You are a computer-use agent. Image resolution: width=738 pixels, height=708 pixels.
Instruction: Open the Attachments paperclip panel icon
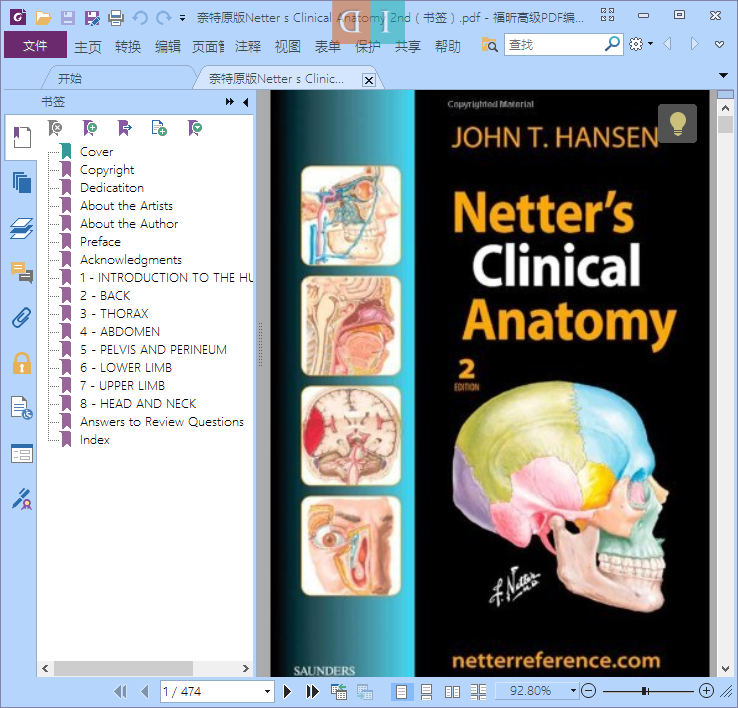tap(22, 318)
